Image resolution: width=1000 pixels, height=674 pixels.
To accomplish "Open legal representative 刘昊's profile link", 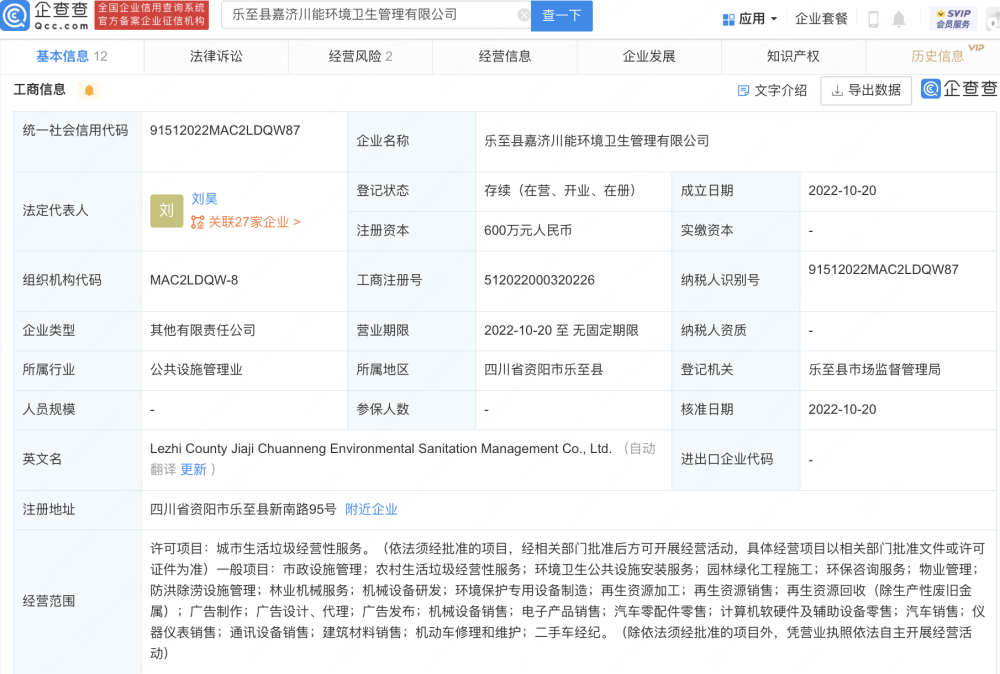I will point(204,199).
